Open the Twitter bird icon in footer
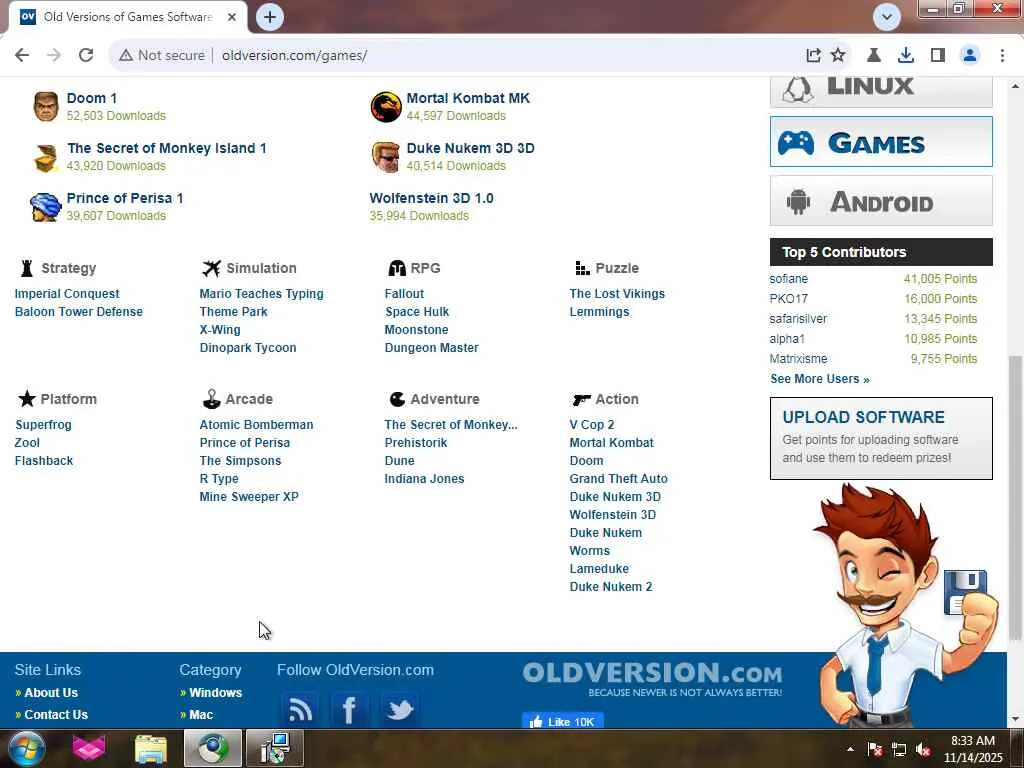 click(400, 709)
